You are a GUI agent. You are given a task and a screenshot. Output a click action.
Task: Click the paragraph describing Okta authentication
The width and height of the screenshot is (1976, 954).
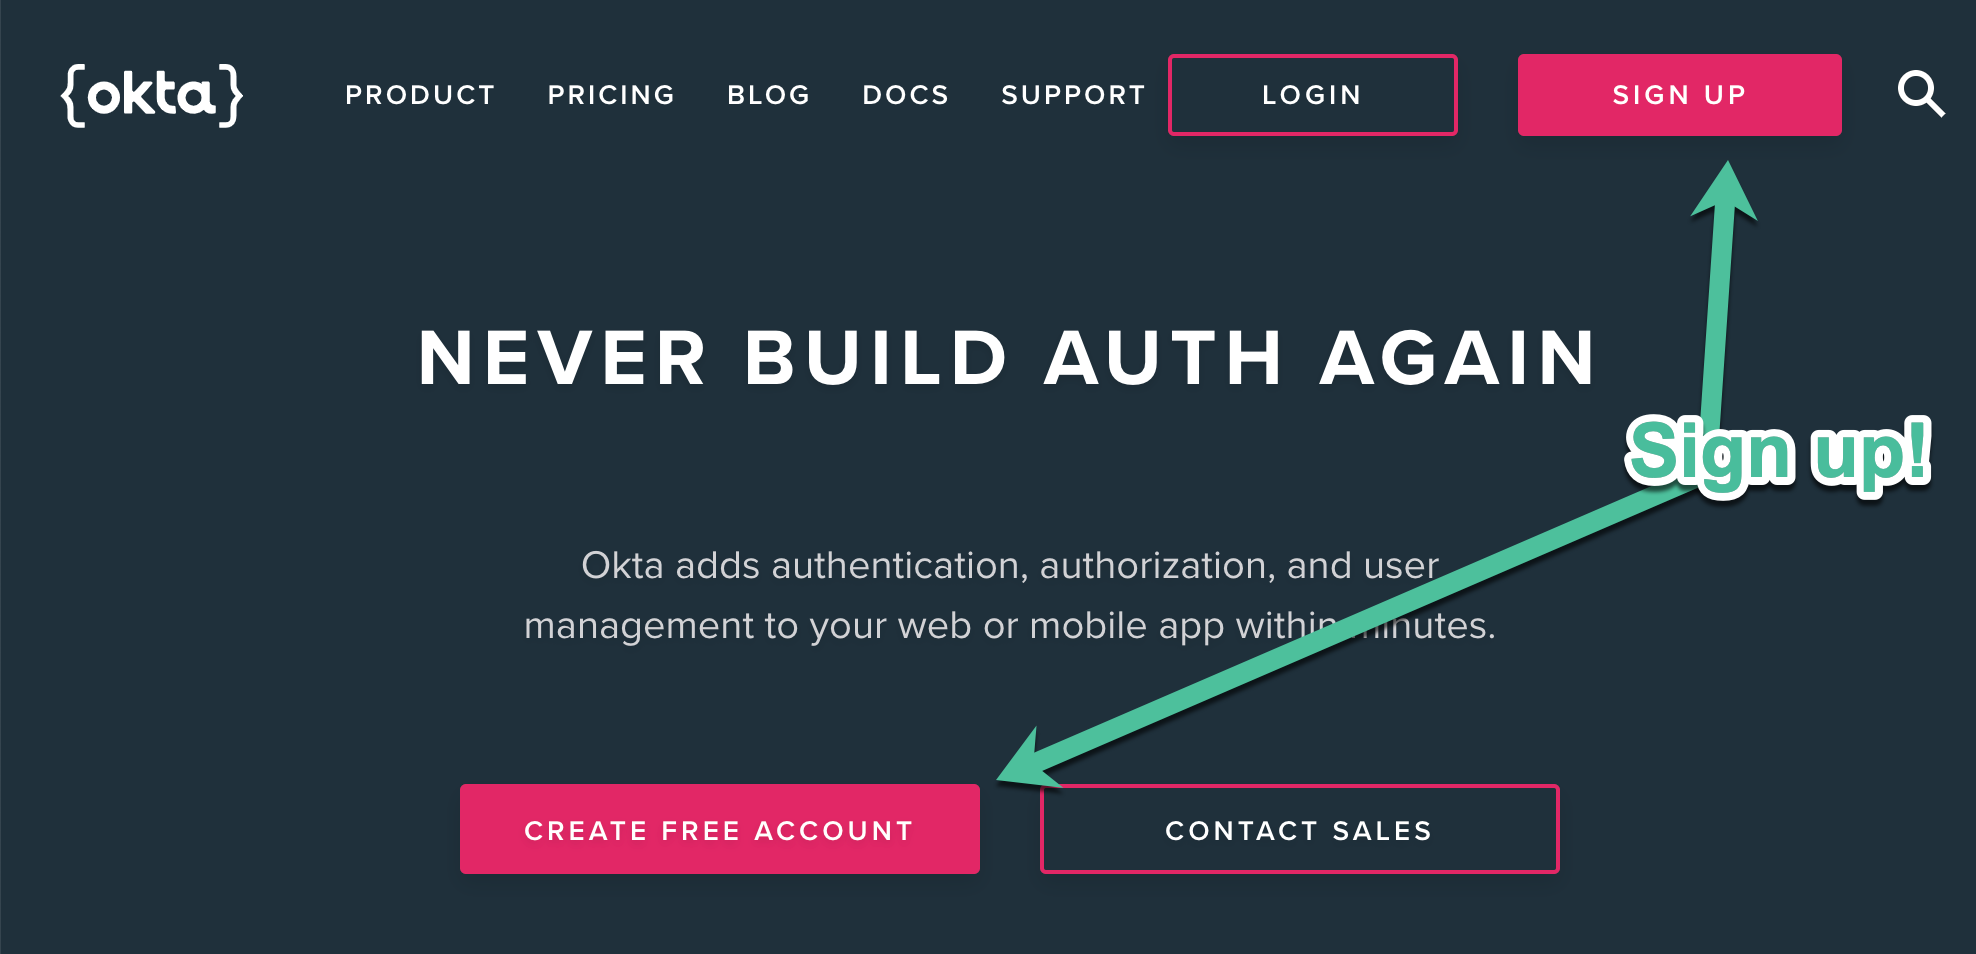[x=1010, y=595]
